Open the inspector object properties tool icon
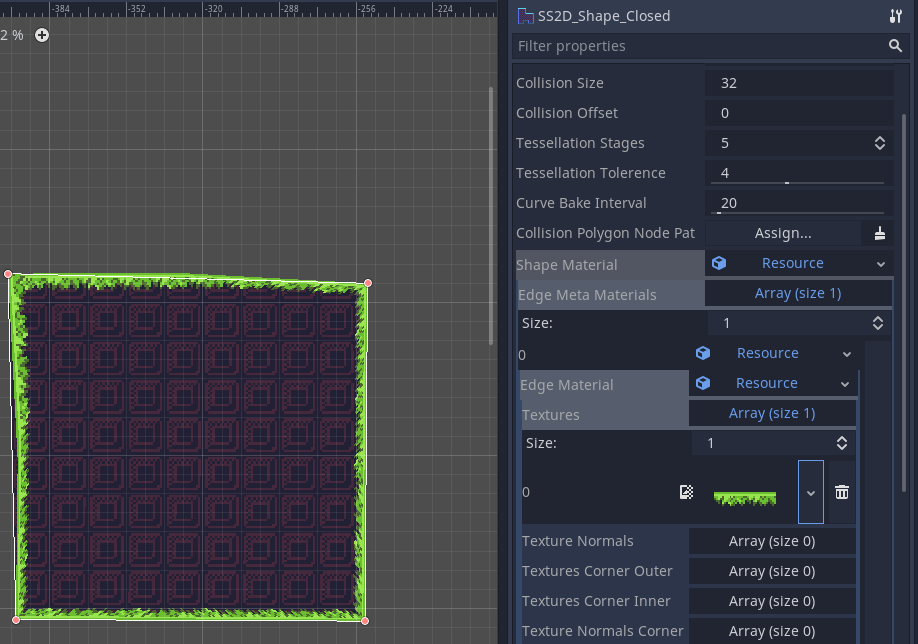Screen dimensions: 918x644 895,16
